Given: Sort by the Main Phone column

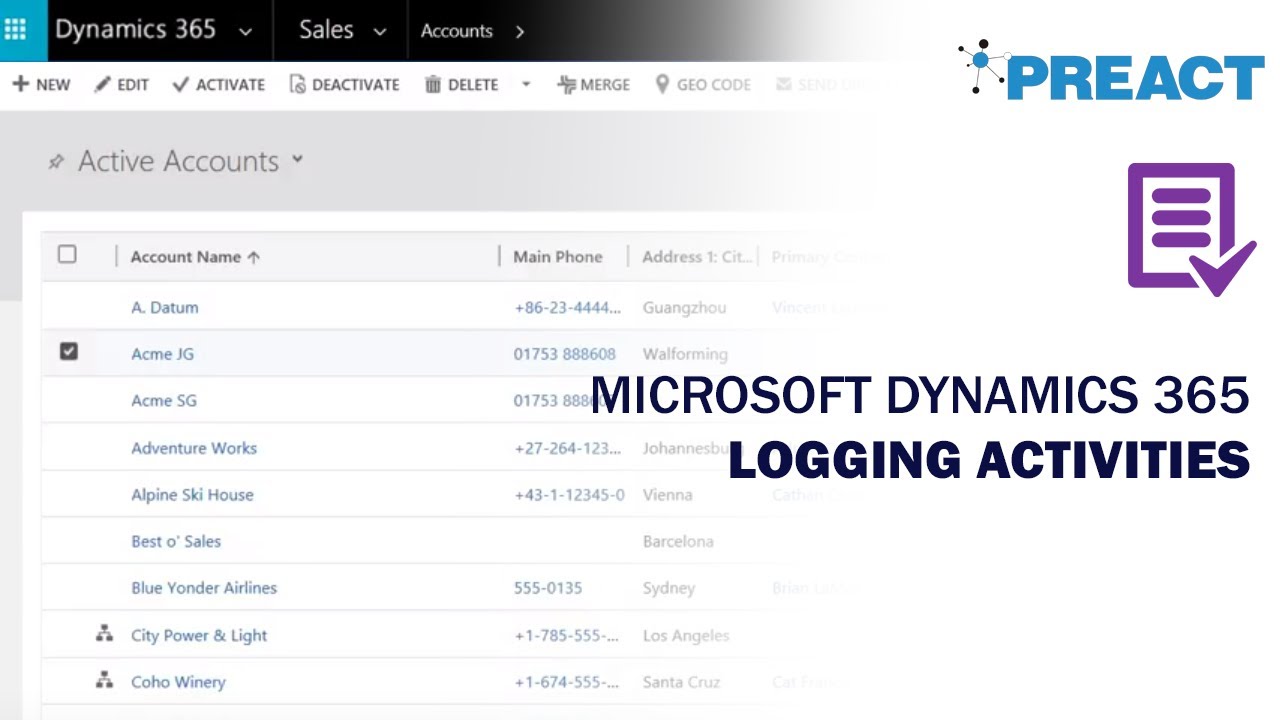Looking at the screenshot, I should [558, 257].
